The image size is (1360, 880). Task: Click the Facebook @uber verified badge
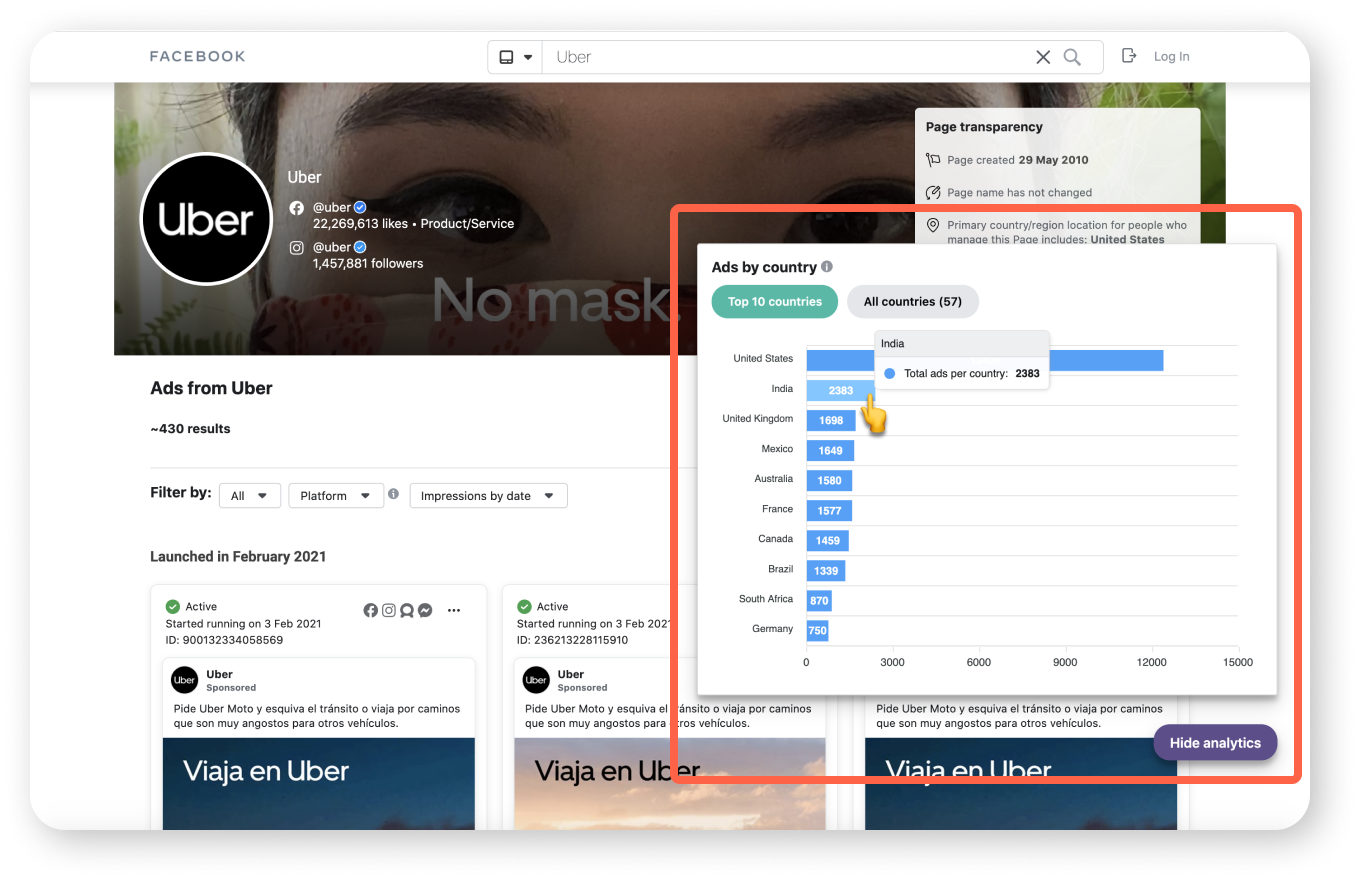coord(360,208)
